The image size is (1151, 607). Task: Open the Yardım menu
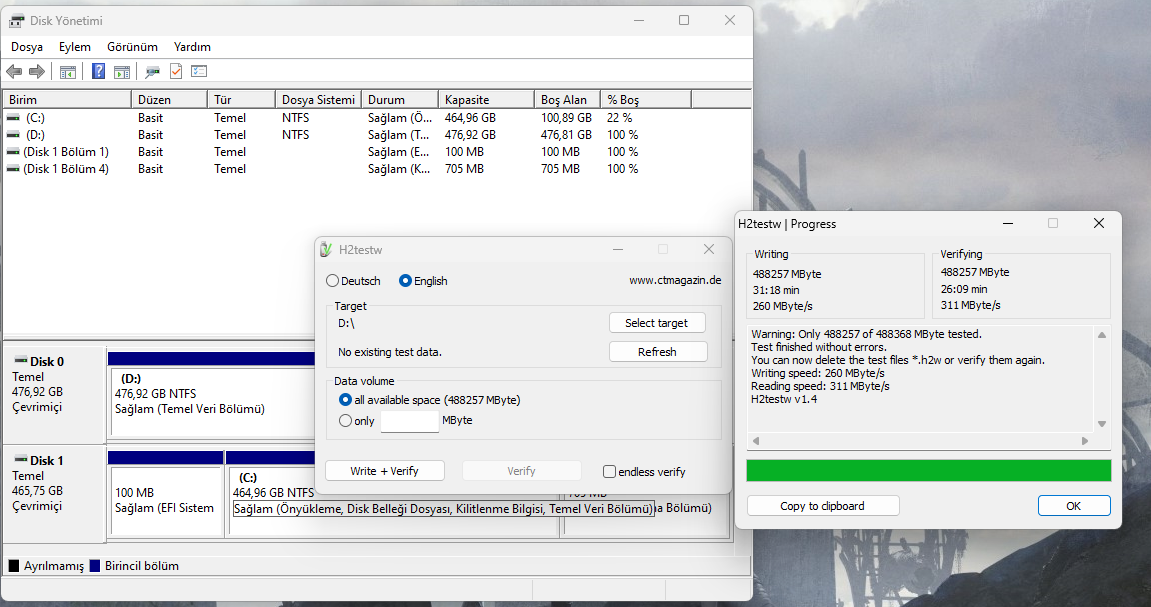click(x=192, y=46)
